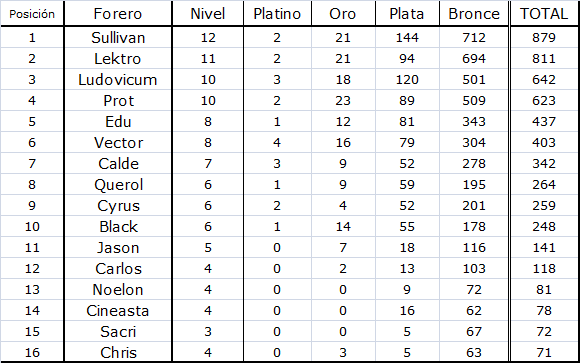The width and height of the screenshot is (580, 363).
Task: Select the Bronce header cell
Action: point(474,14)
